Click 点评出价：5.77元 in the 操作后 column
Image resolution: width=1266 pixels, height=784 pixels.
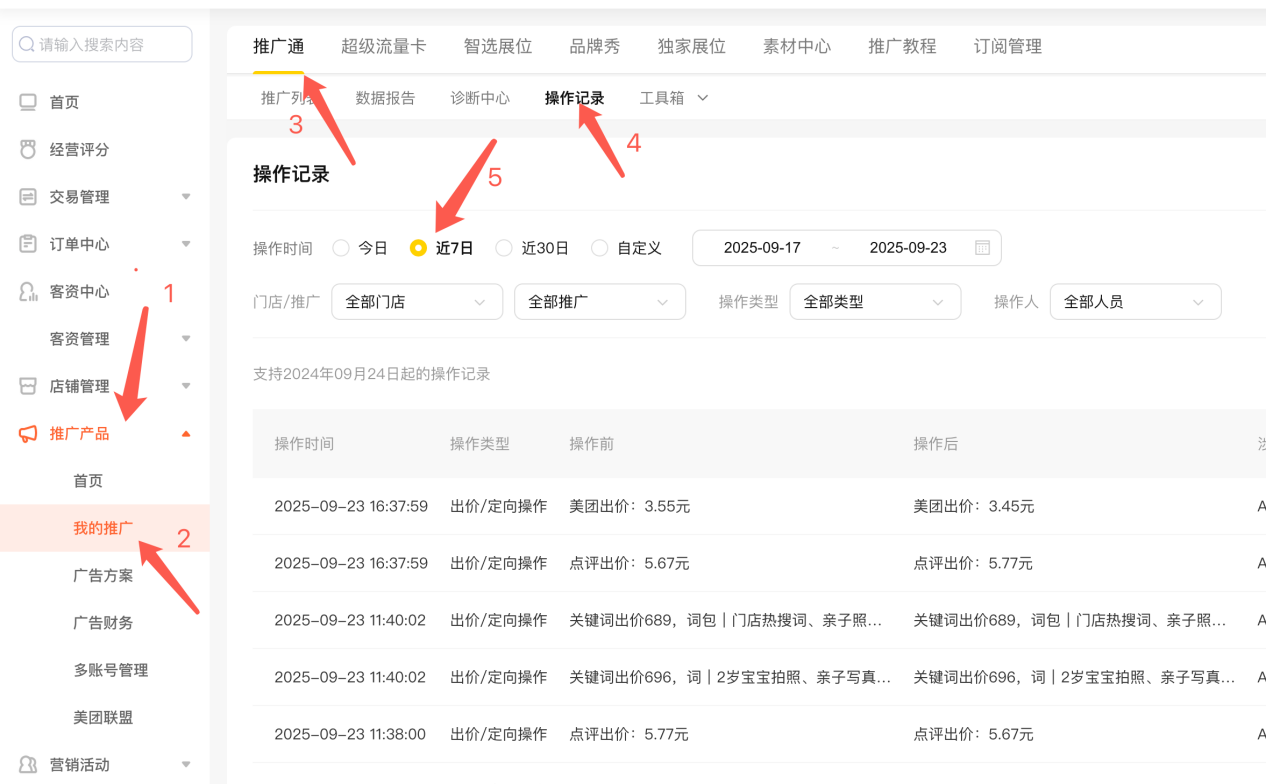coord(973,564)
